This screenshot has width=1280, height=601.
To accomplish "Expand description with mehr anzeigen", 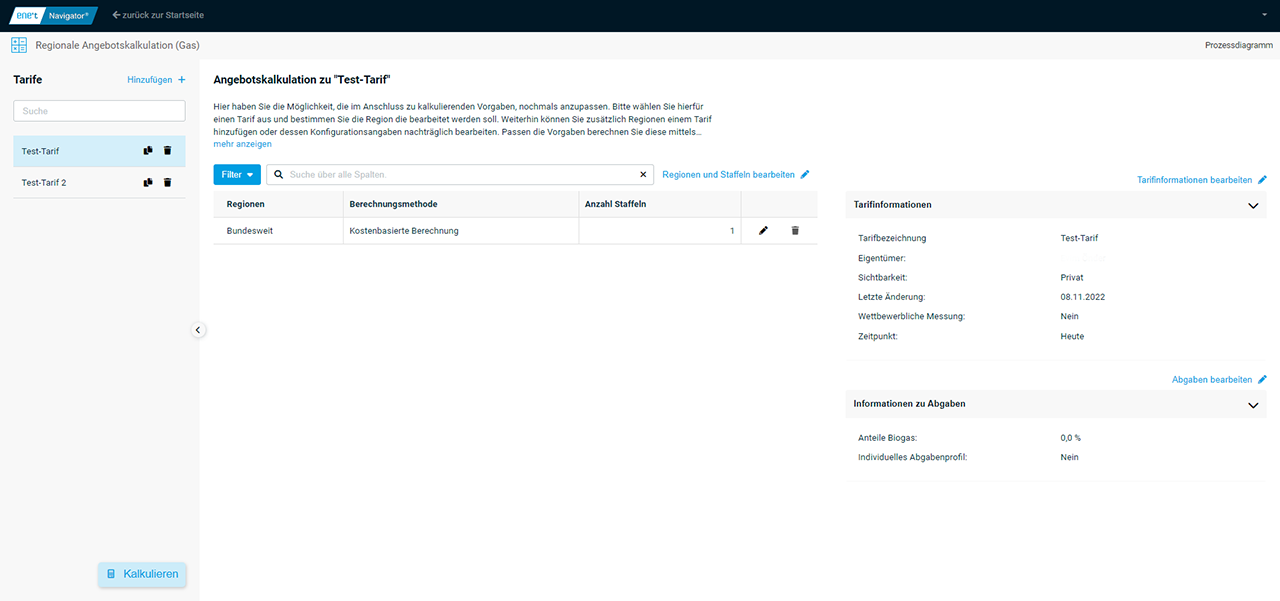I will (x=242, y=144).
